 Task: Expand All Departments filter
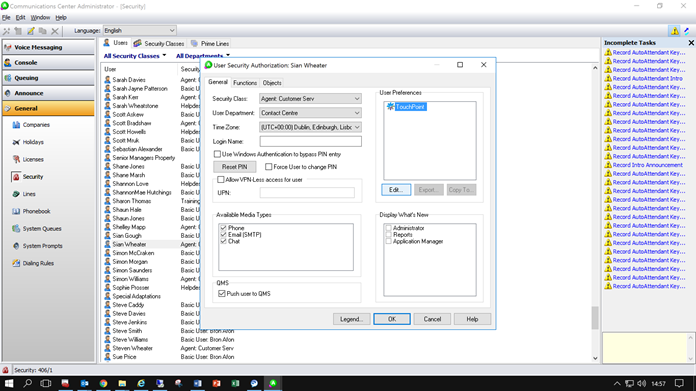(203, 56)
